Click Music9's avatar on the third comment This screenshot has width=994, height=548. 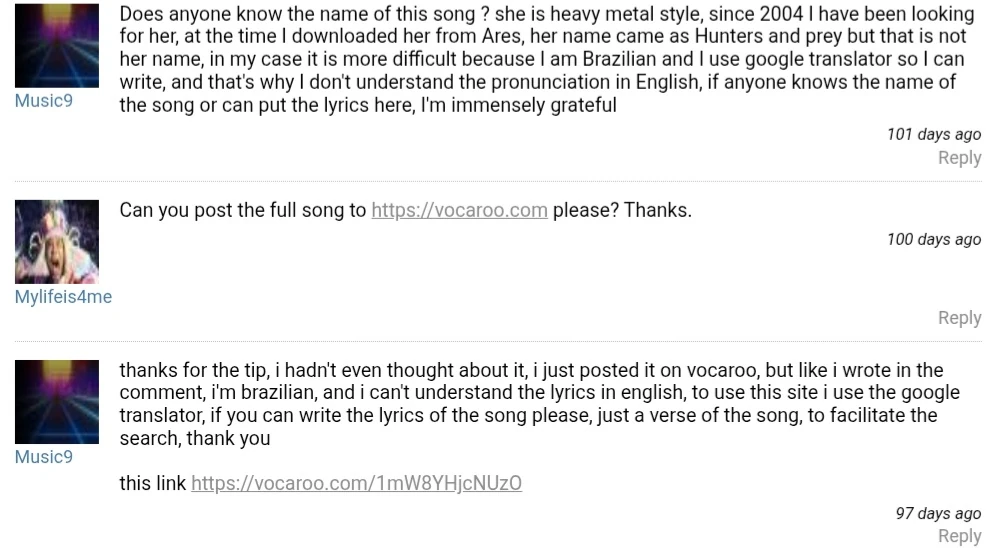56,401
